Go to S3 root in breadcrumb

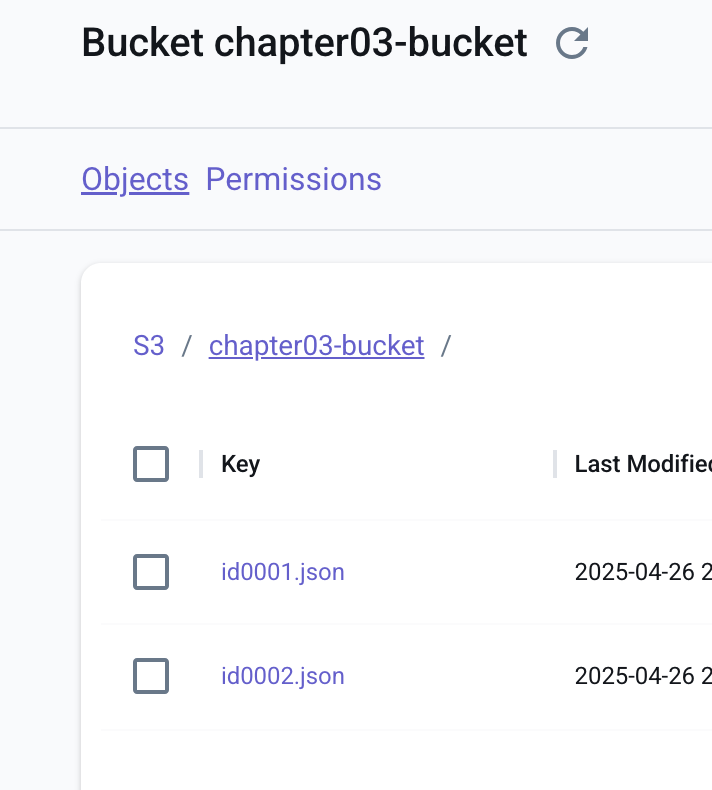149,347
